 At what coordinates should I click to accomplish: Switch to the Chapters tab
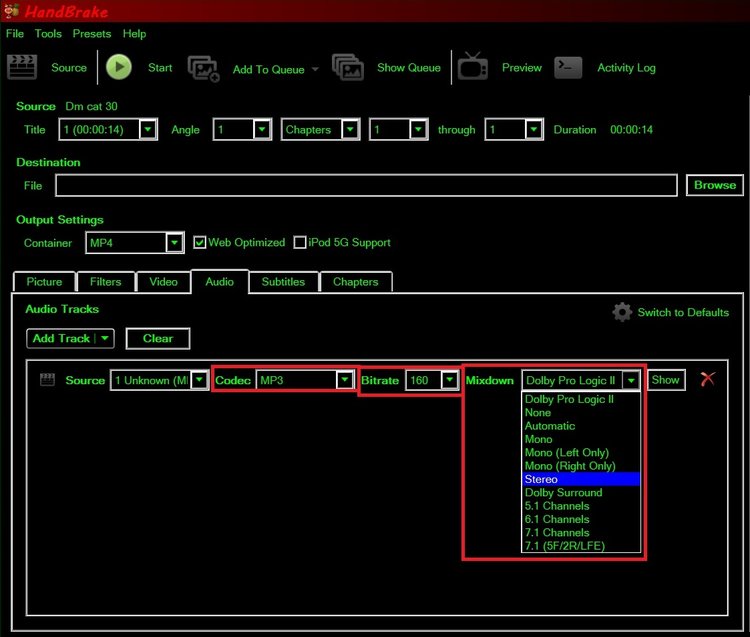(356, 282)
